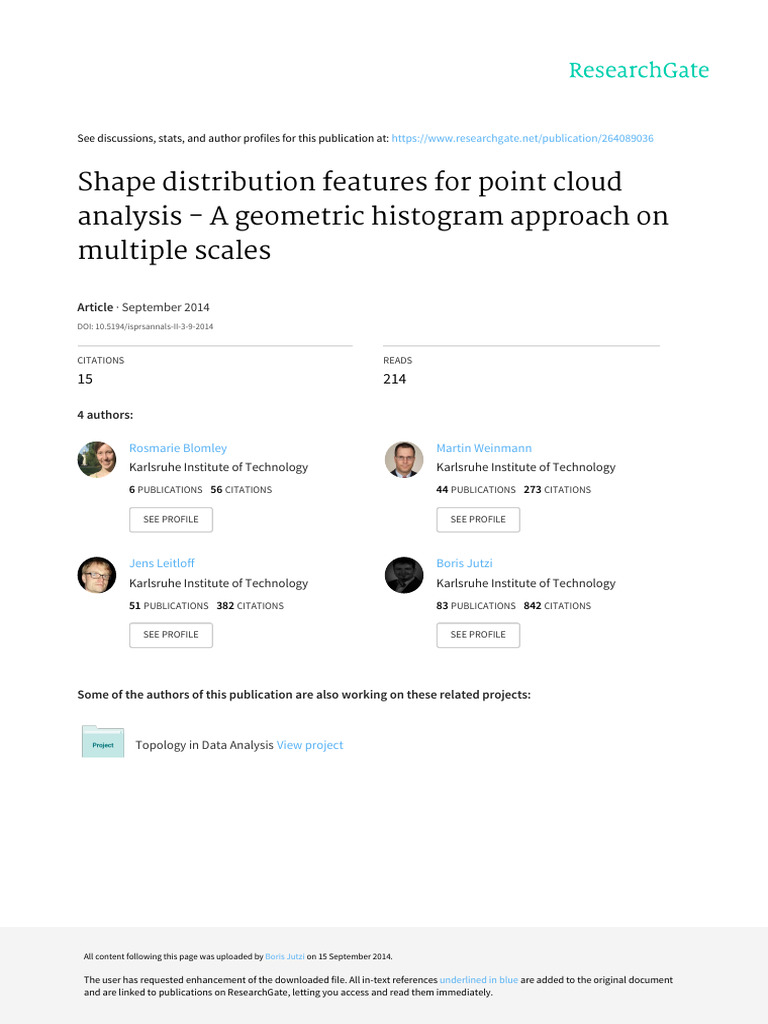Click the 'underlined in blue' footer text
The width and height of the screenshot is (768, 1024).
click(x=479, y=980)
